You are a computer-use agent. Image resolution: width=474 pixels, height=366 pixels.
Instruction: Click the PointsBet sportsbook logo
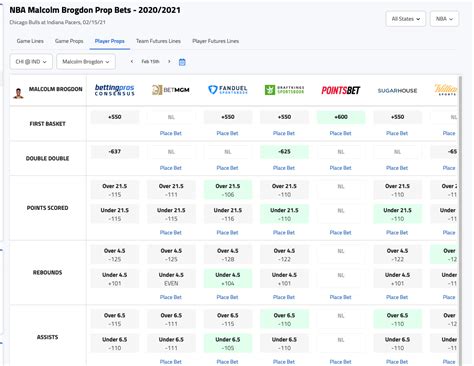[341, 90]
